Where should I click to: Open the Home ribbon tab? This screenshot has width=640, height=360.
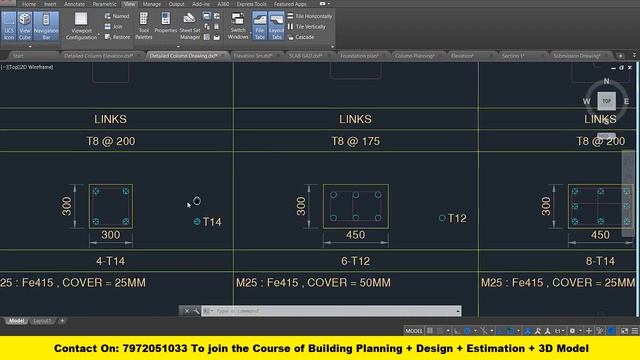[x=29, y=4]
